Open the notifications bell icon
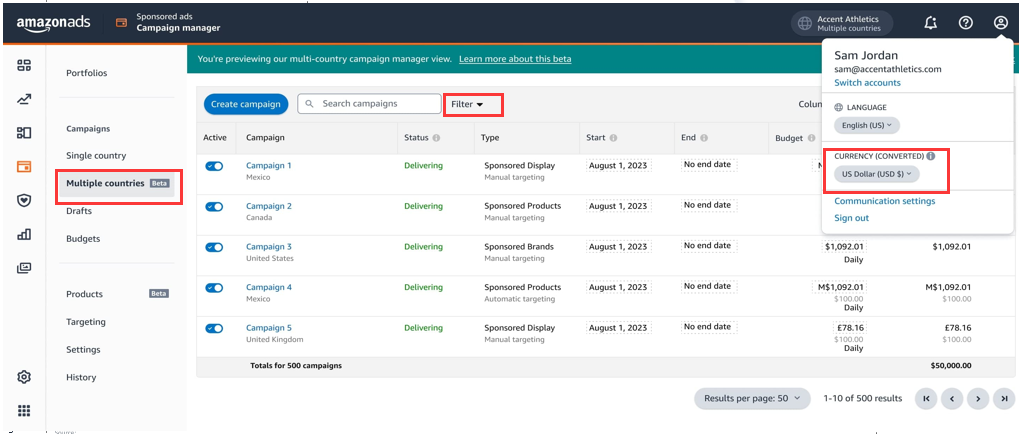Image resolution: width=1019 pixels, height=434 pixels. 931,23
